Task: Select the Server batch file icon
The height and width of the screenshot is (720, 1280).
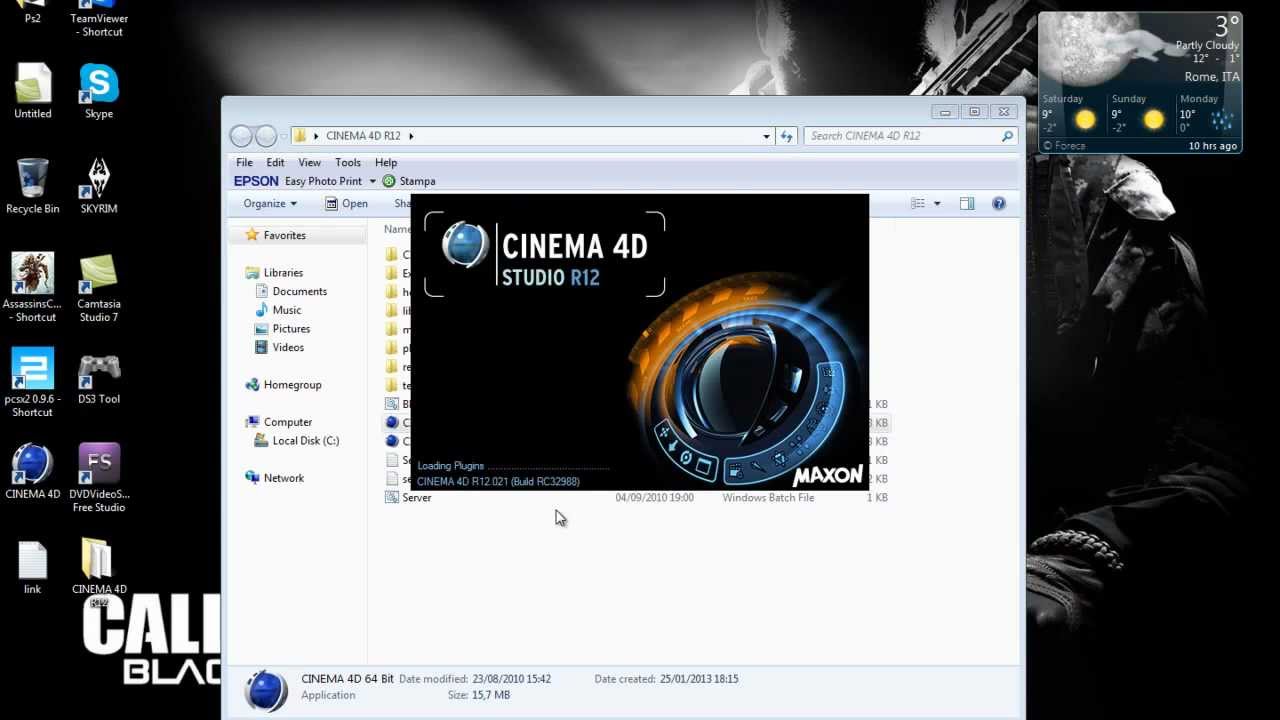Action: click(x=392, y=497)
